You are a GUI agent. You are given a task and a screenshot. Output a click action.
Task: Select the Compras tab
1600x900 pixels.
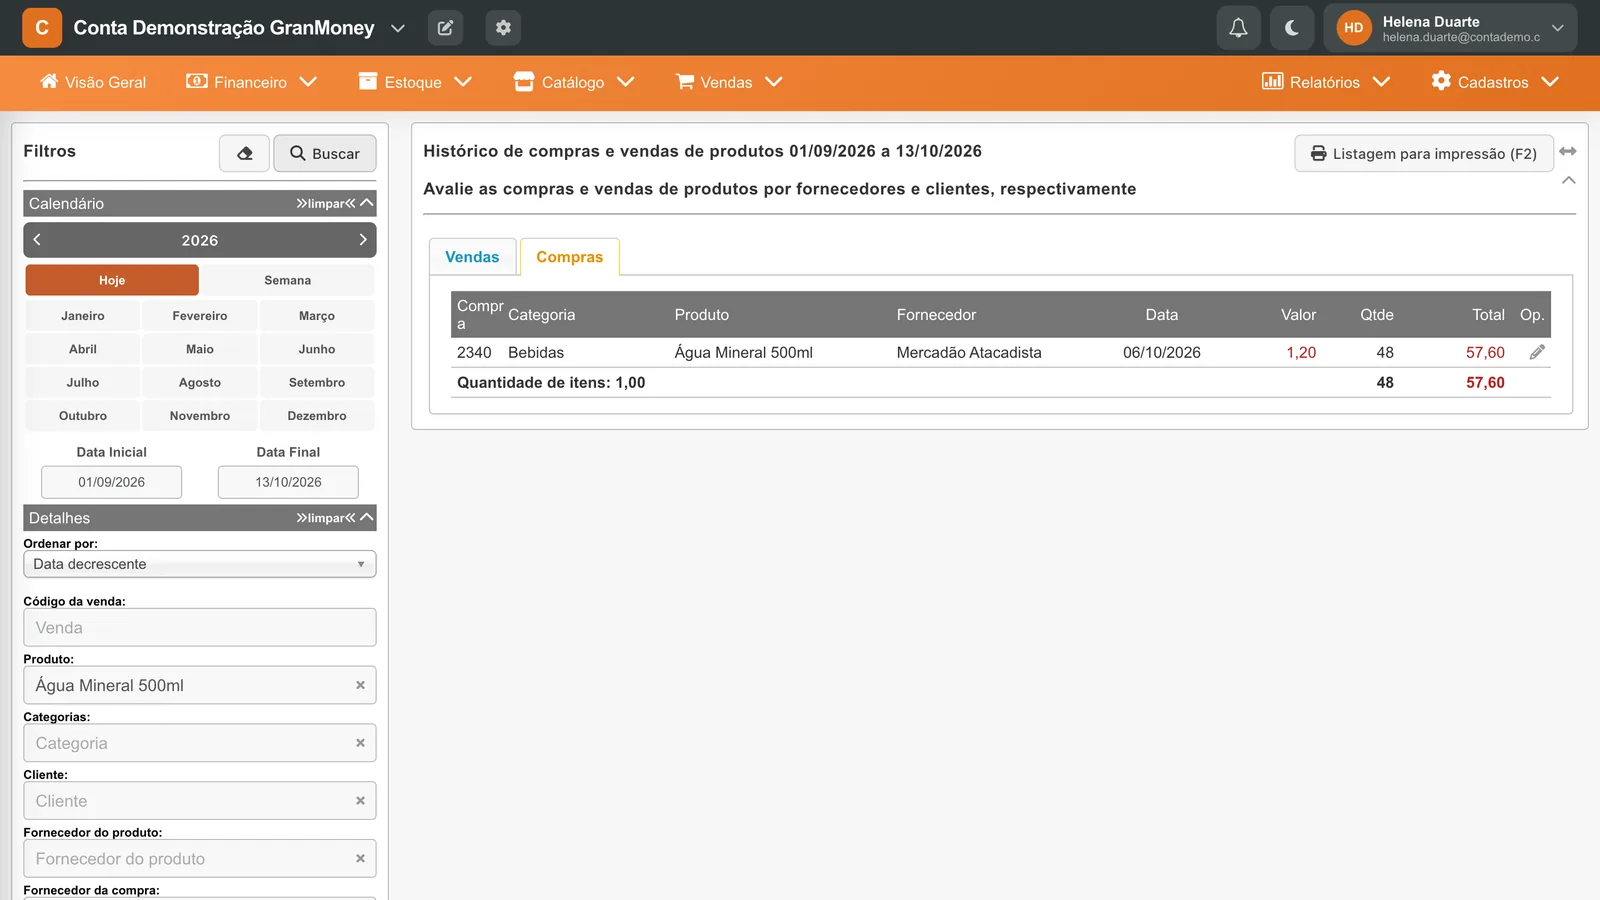point(570,257)
